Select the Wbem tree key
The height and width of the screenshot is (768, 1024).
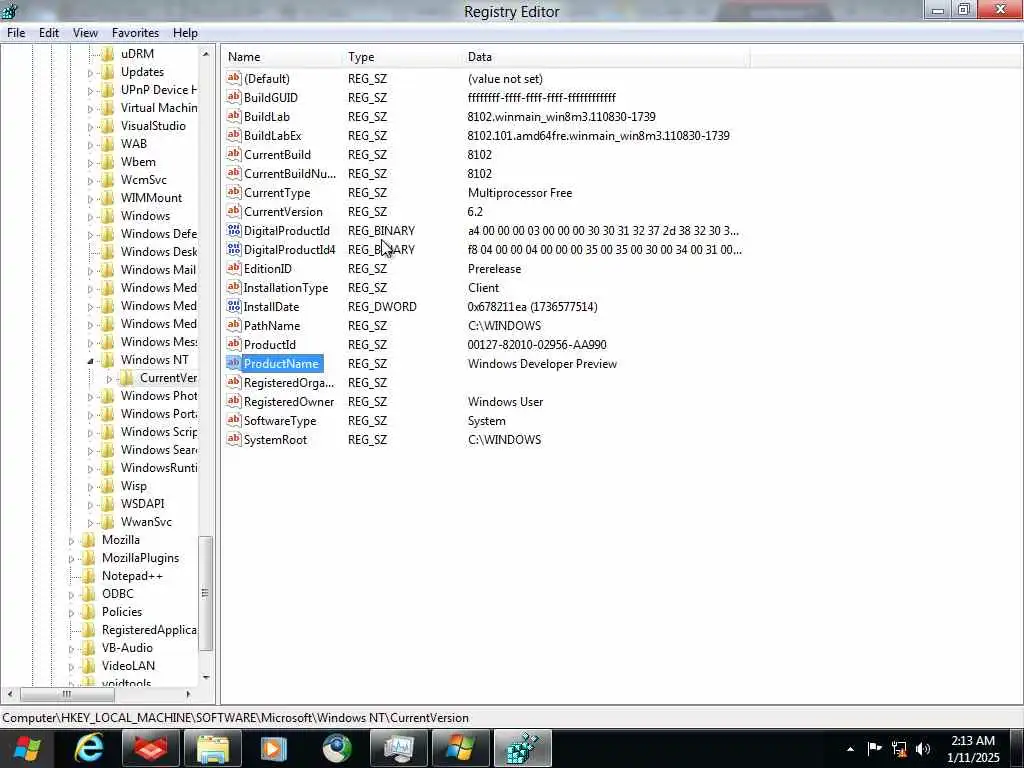pyautogui.click(x=138, y=161)
